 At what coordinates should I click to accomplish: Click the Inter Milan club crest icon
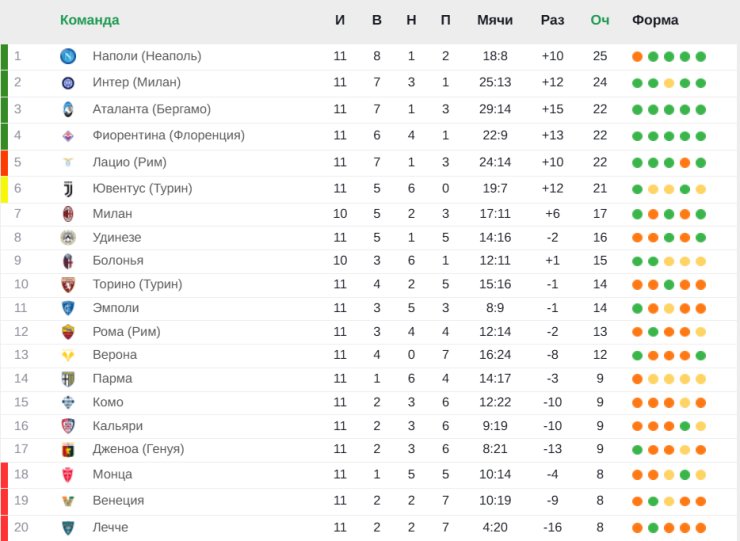(68, 83)
